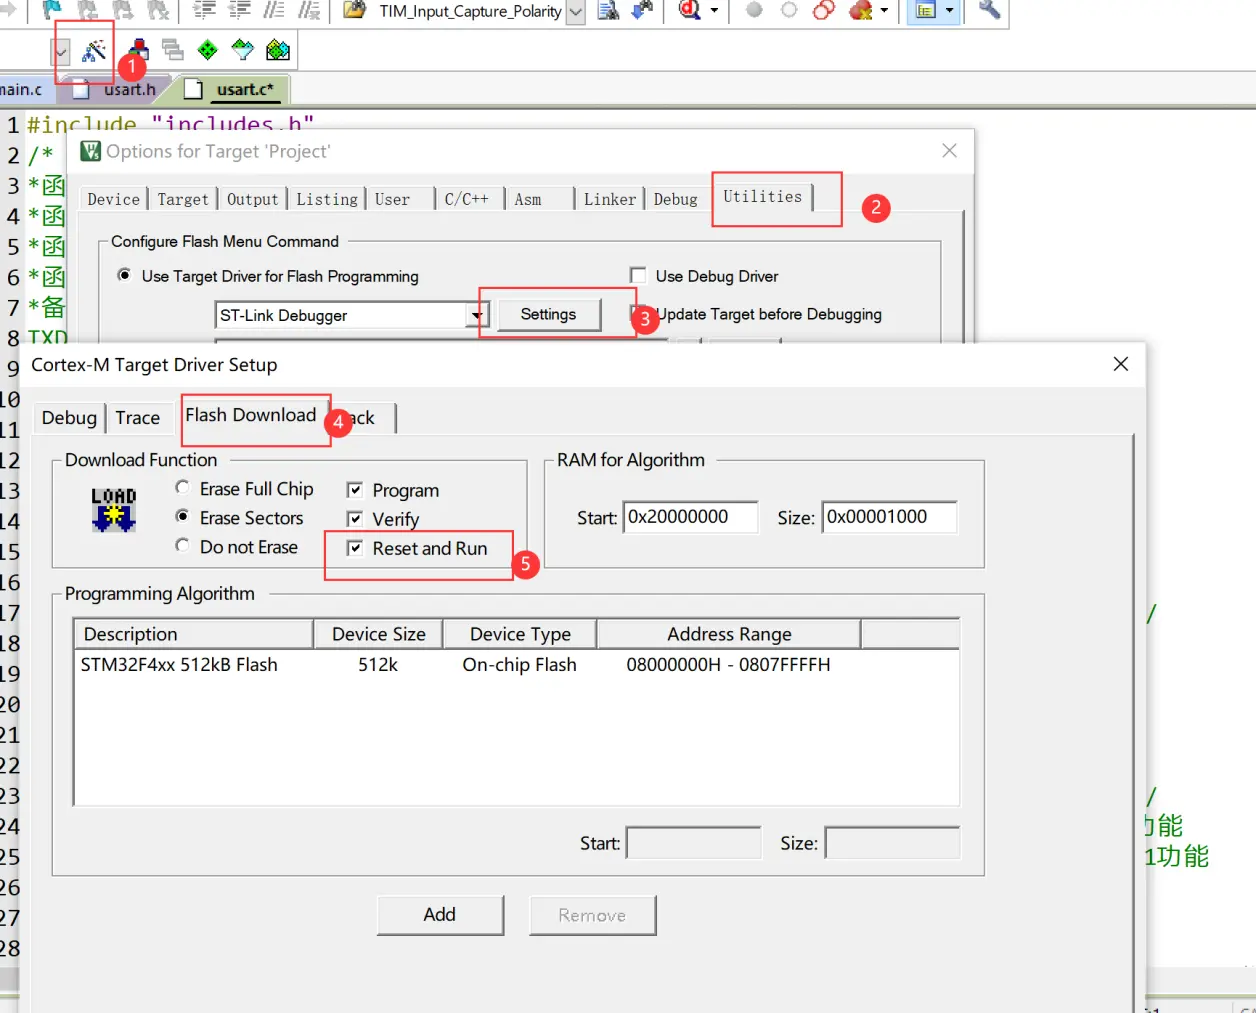Expand the target selection dropdown arrow
The image size is (1256, 1013).
point(61,52)
